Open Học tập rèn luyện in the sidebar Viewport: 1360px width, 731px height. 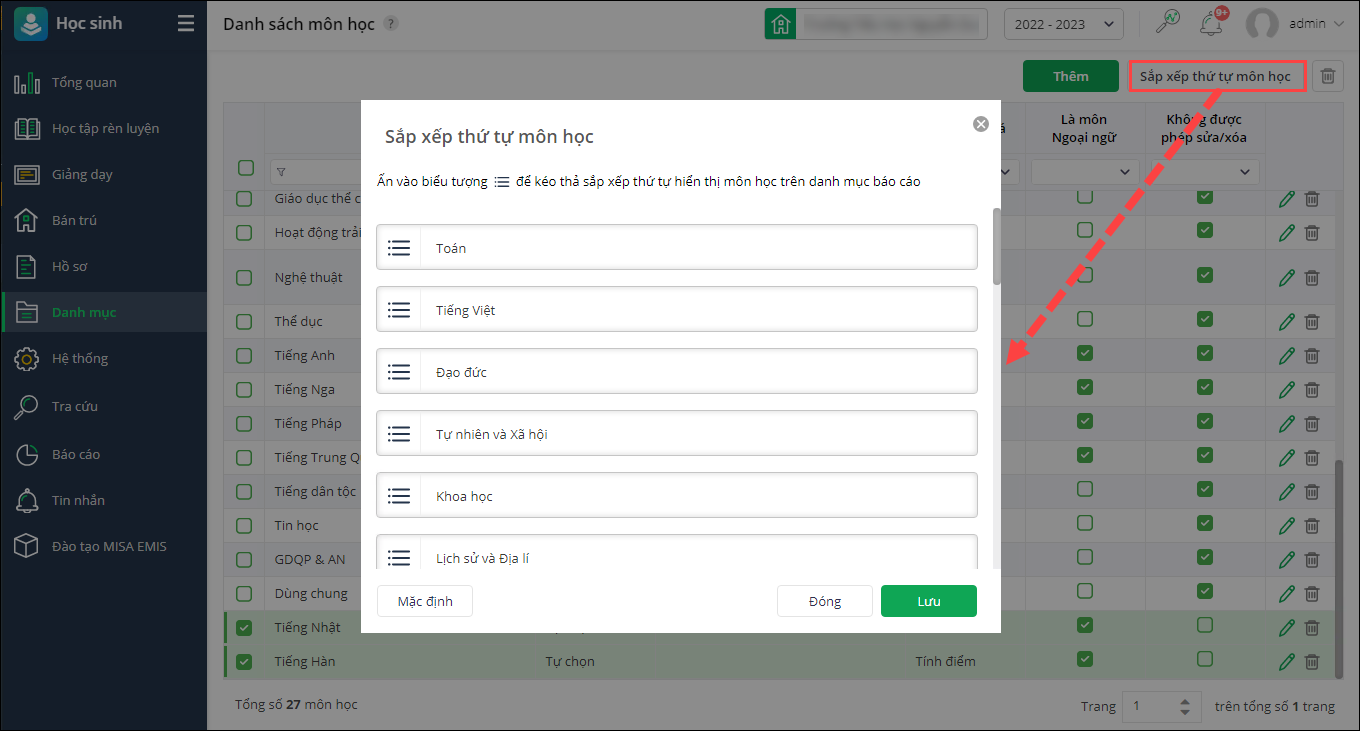click(x=104, y=128)
